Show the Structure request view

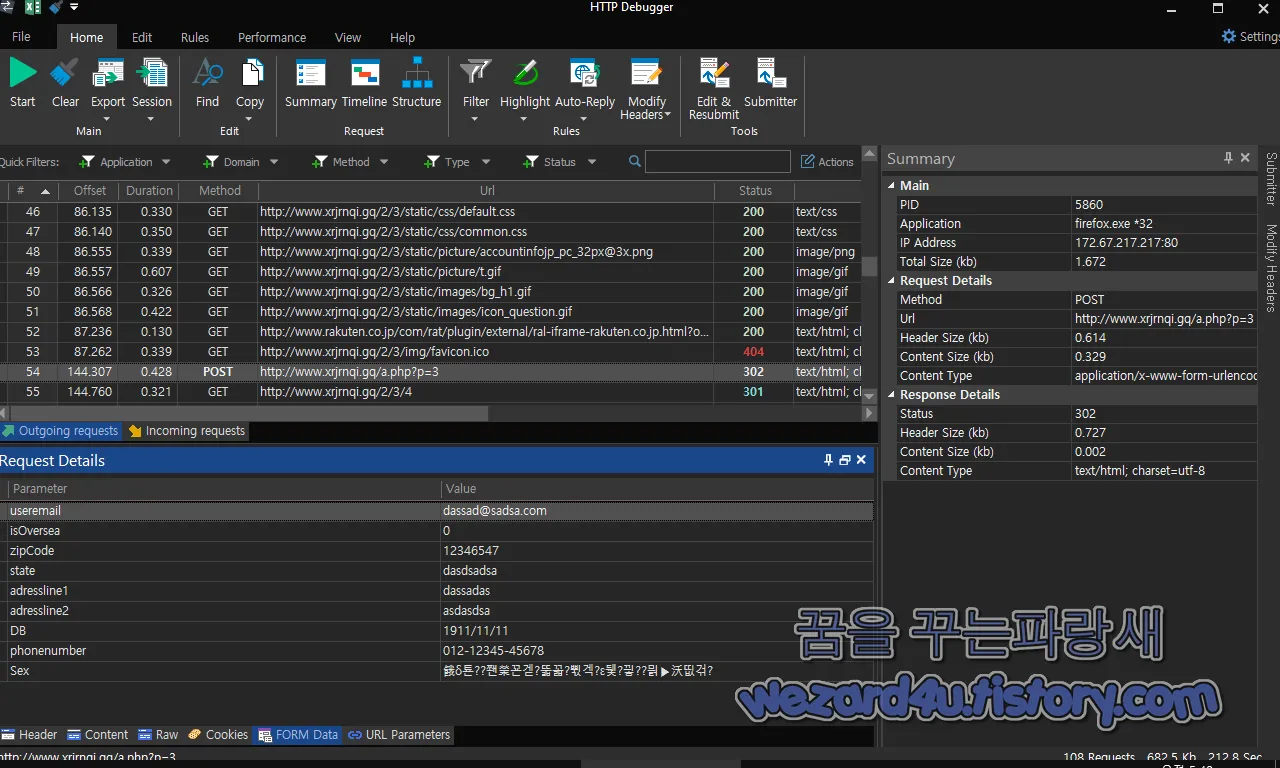coord(417,82)
